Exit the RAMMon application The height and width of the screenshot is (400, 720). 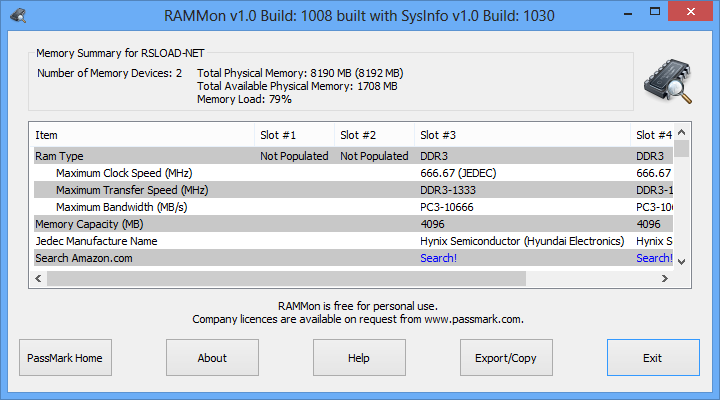[x=652, y=358]
